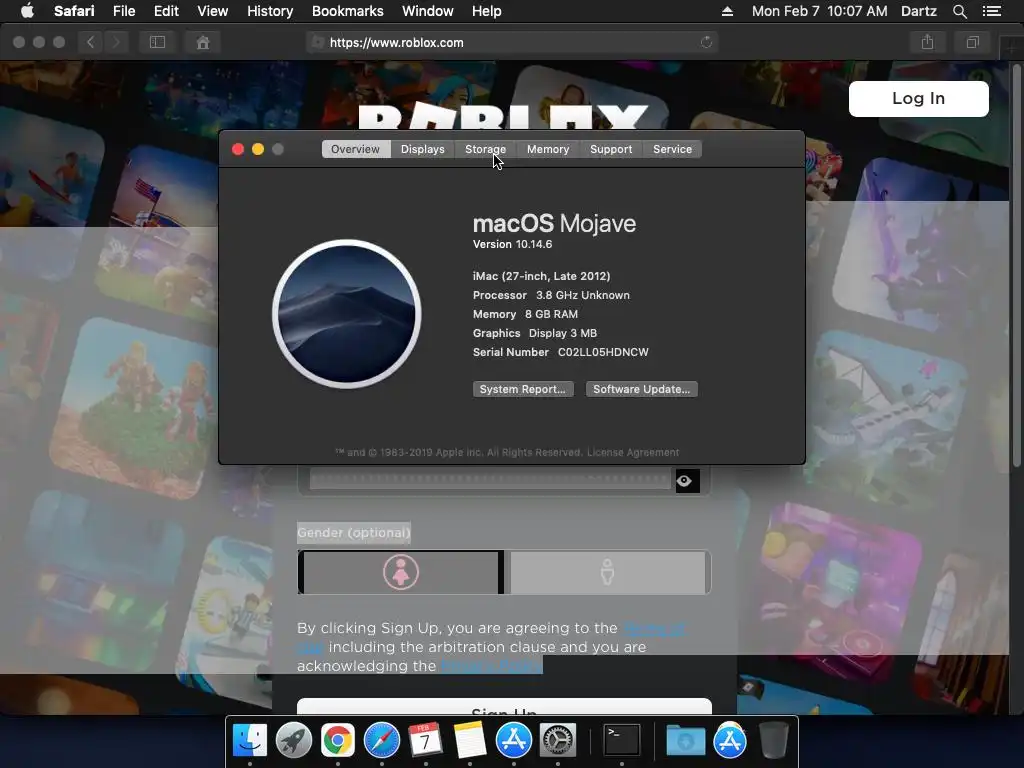
Task: Click the Version 10.14.6 text
Action: [512, 244]
